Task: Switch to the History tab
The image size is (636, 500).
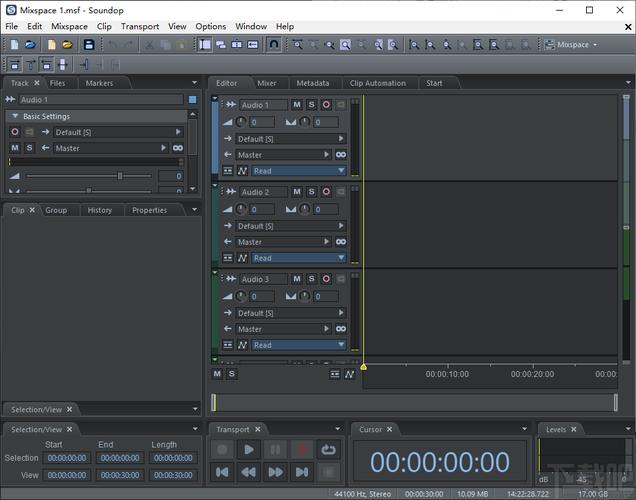Action: point(99,210)
